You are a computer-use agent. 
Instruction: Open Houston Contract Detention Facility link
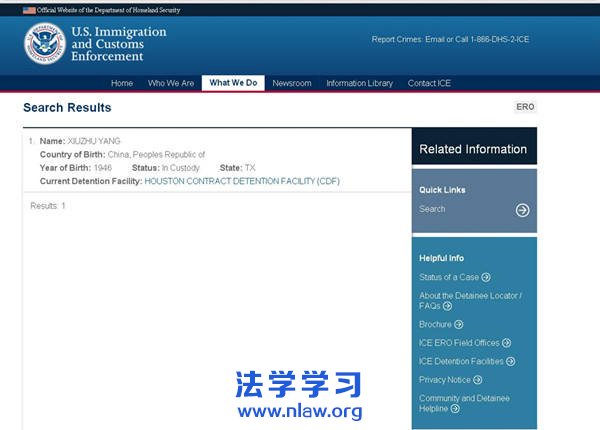(242, 181)
